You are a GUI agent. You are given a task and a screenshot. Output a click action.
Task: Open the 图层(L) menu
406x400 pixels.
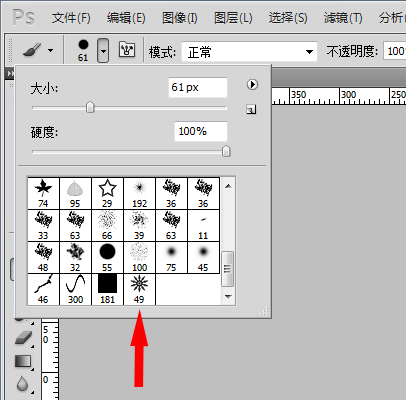click(x=233, y=18)
